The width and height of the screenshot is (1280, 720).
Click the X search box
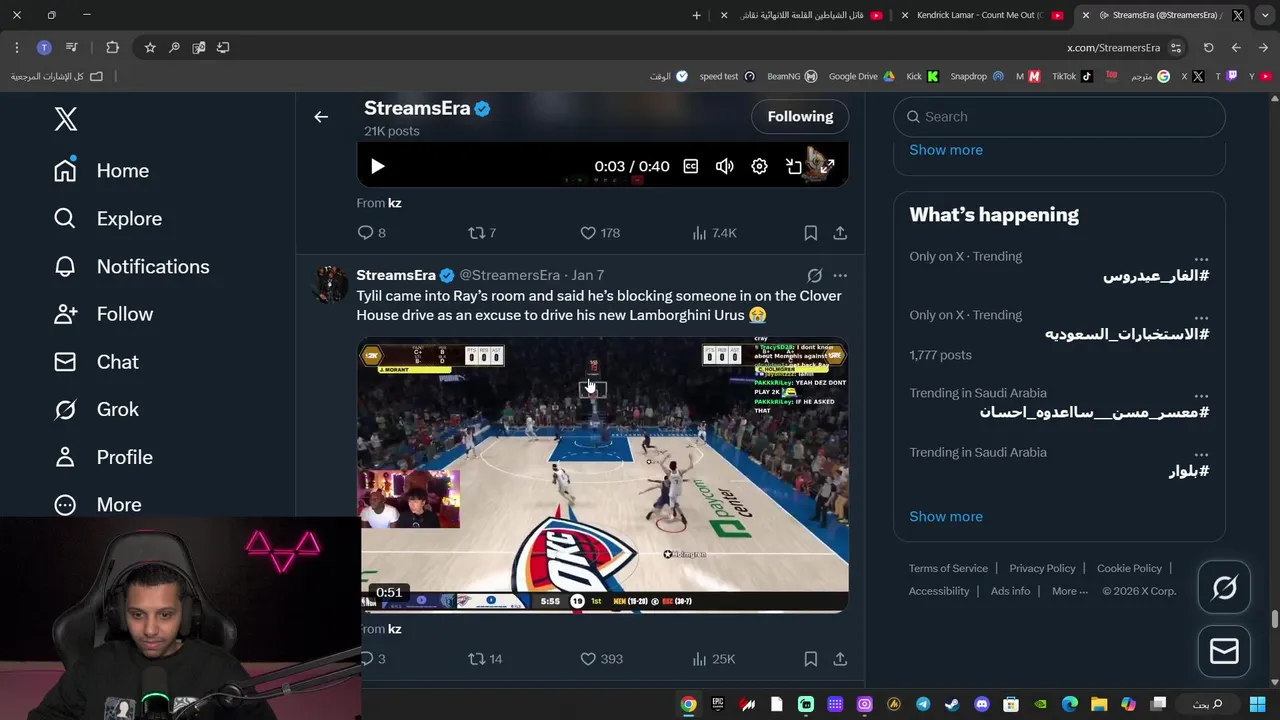coord(1059,117)
